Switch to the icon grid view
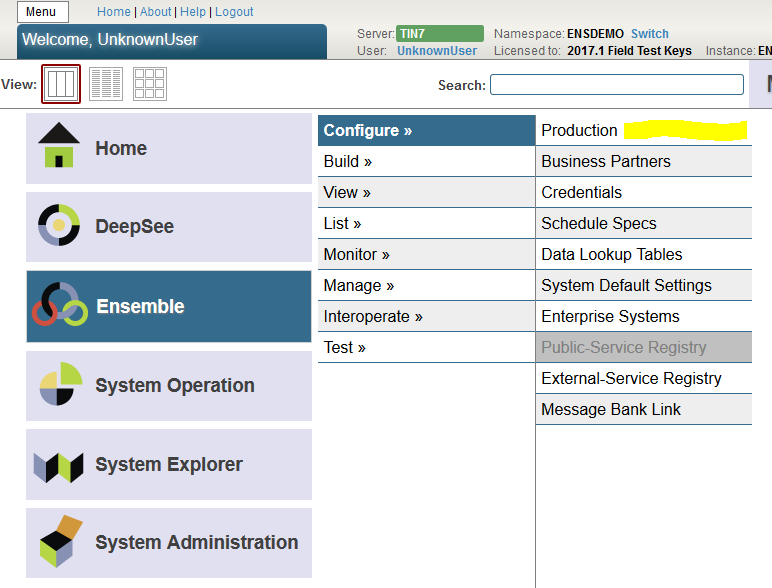This screenshot has width=772, height=588. [x=150, y=84]
